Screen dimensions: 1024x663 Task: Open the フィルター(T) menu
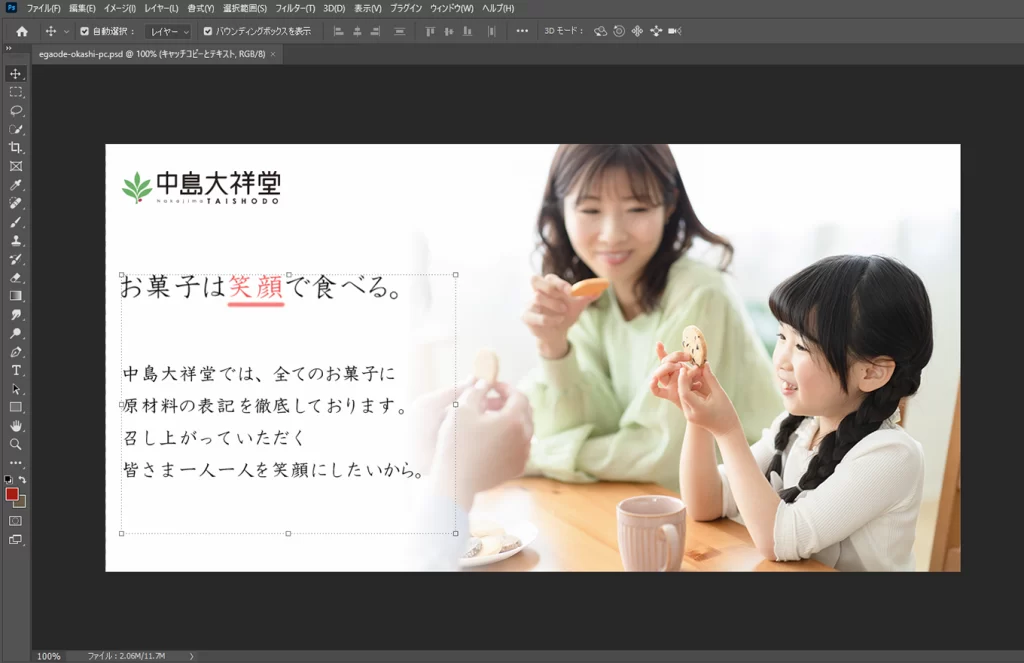coord(295,8)
